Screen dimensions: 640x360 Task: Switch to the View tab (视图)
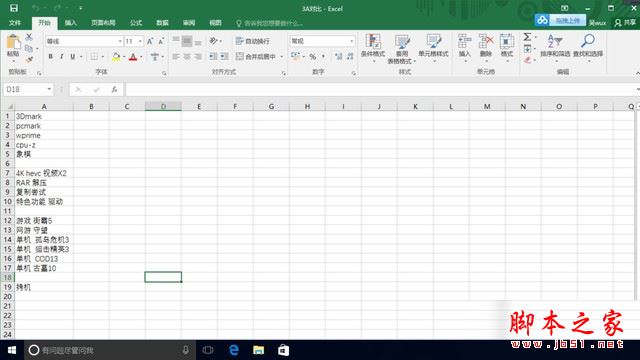215,23
